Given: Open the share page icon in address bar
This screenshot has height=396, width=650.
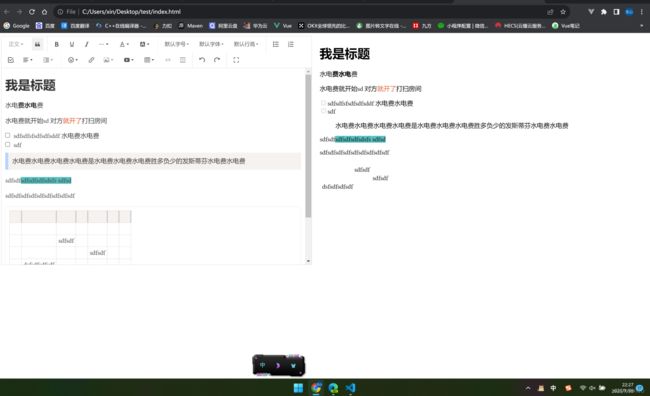Looking at the screenshot, I should click(550, 12).
